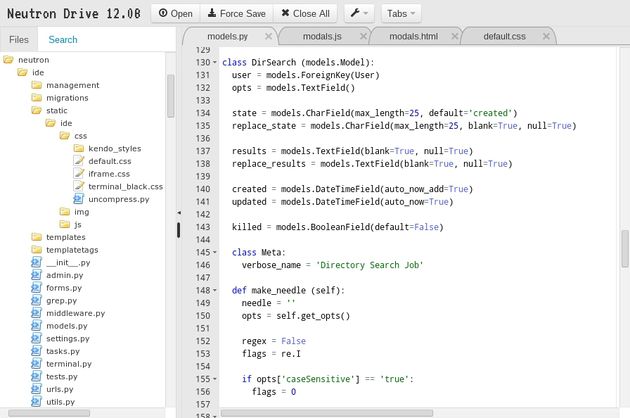Close the modals.js tab
Screen dimensions: 630x418
363,36
